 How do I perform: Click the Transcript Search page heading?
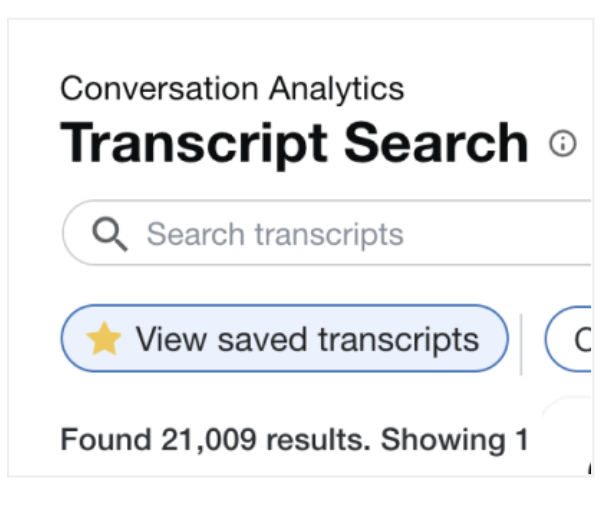click(294, 143)
